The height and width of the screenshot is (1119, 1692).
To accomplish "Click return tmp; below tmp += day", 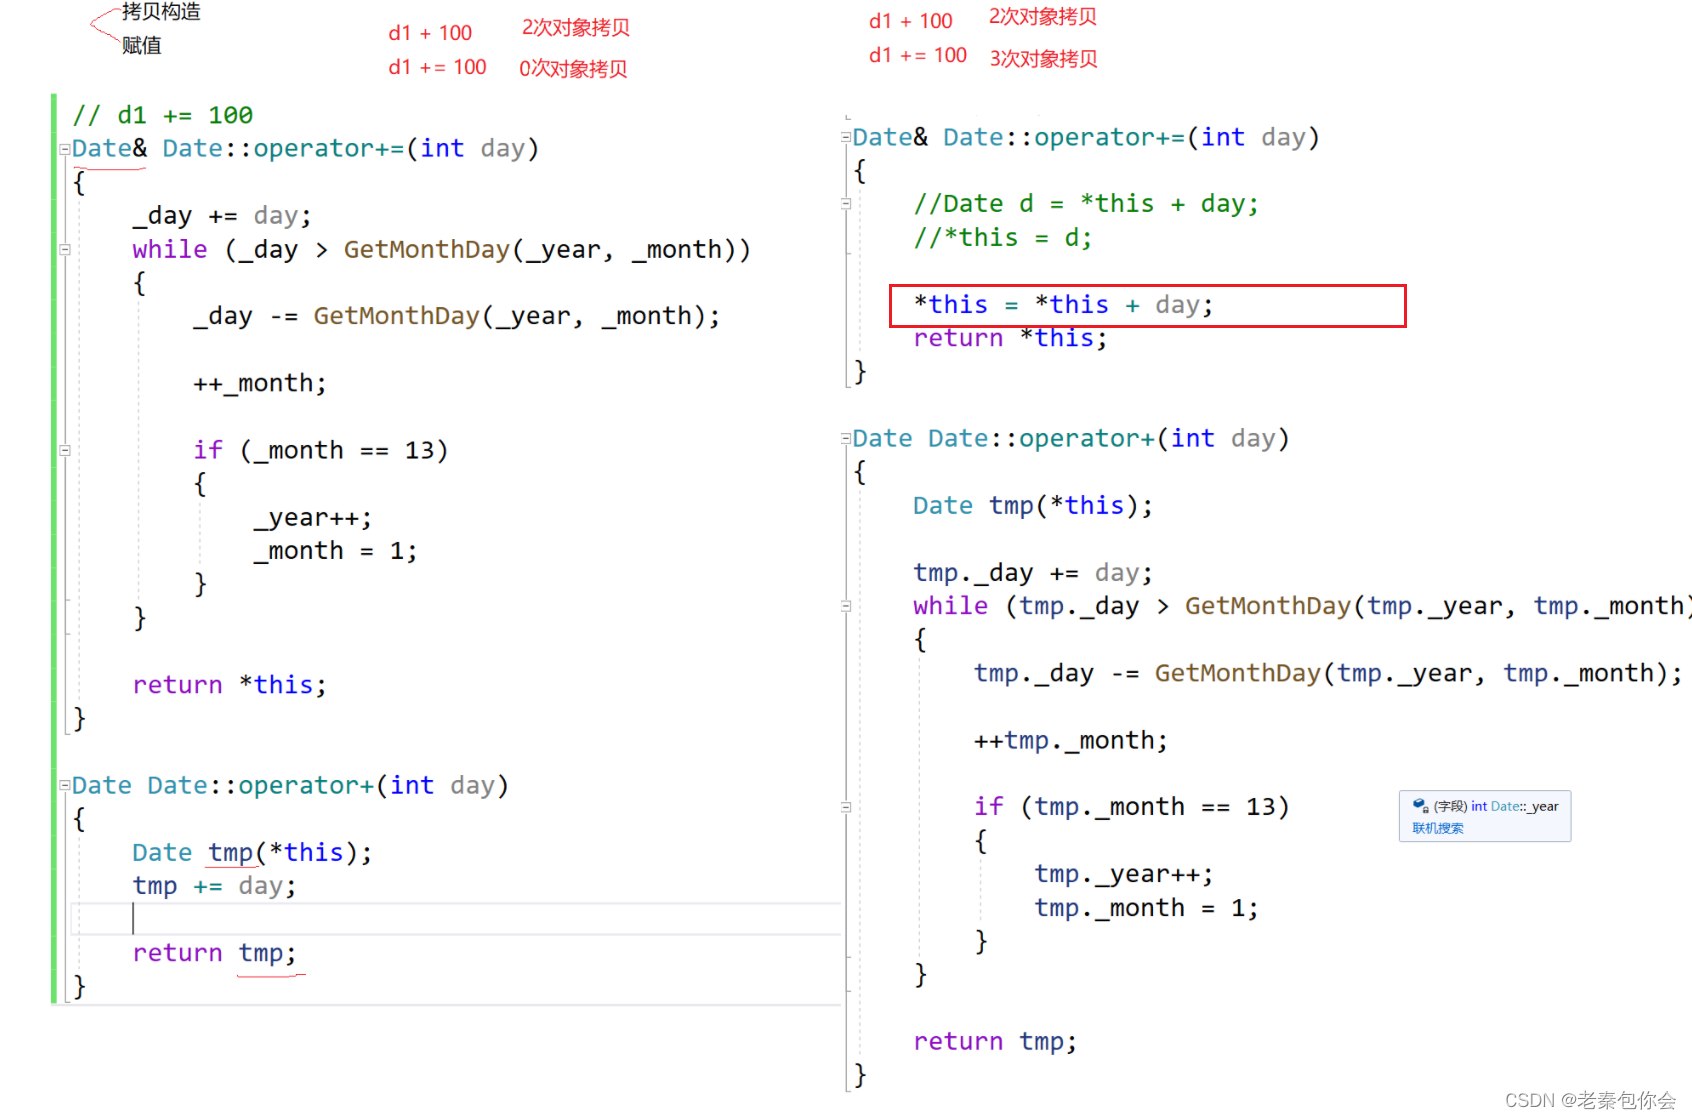I will [215, 954].
